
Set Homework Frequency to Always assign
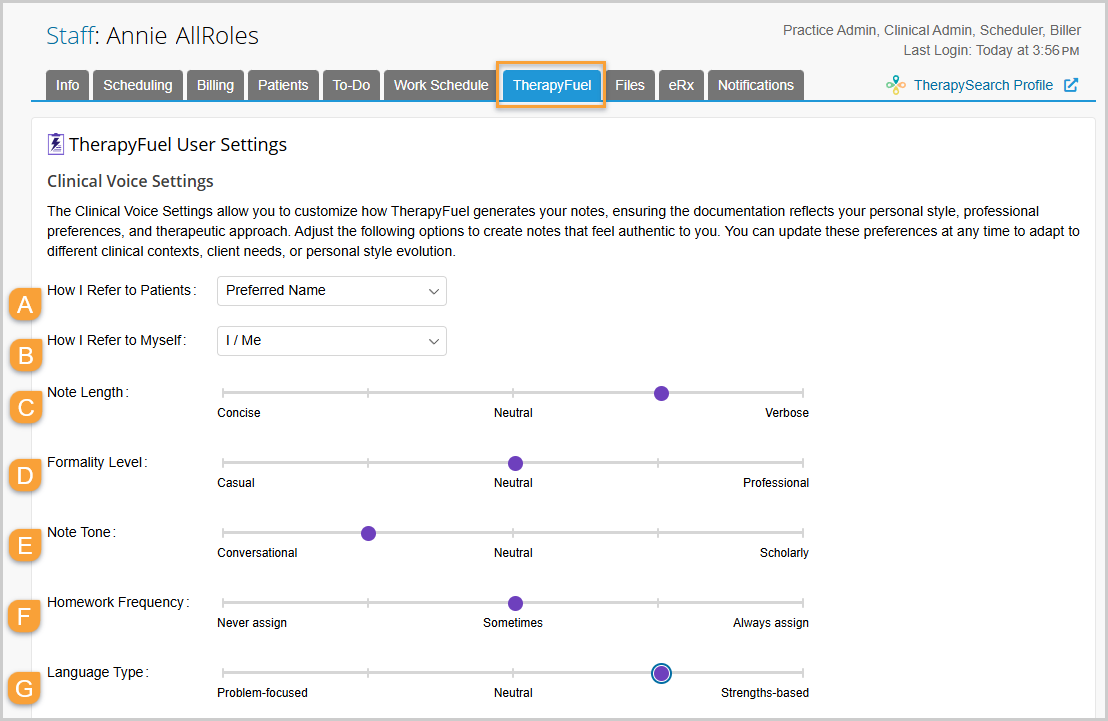[x=803, y=603]
